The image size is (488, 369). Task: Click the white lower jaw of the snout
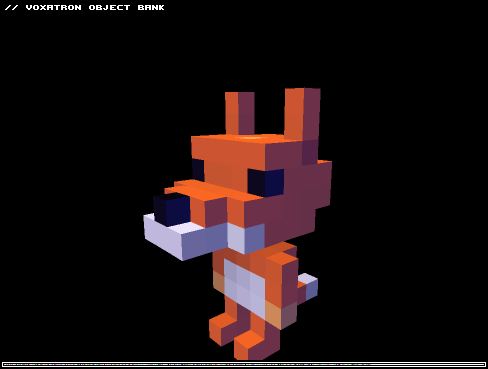coord(185,237)
